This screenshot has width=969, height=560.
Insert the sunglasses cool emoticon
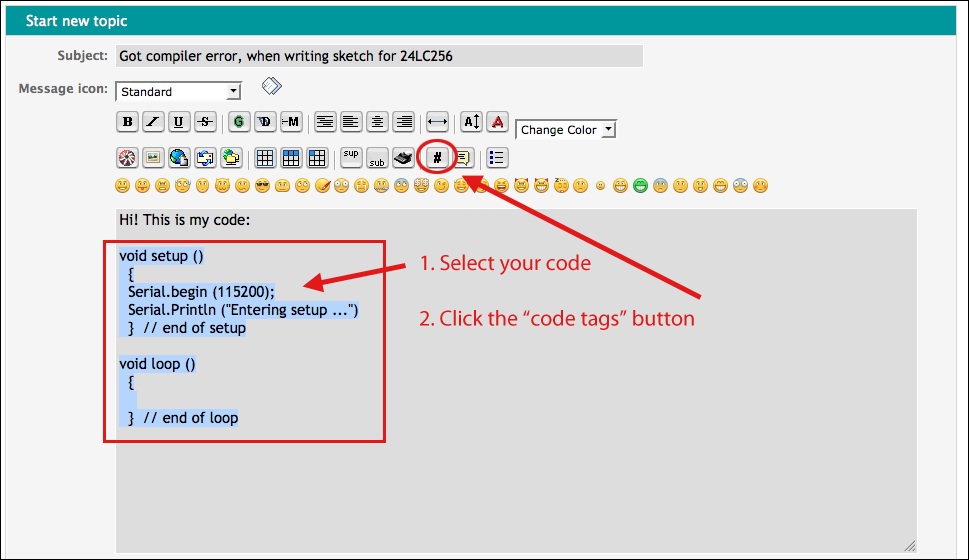262,185
